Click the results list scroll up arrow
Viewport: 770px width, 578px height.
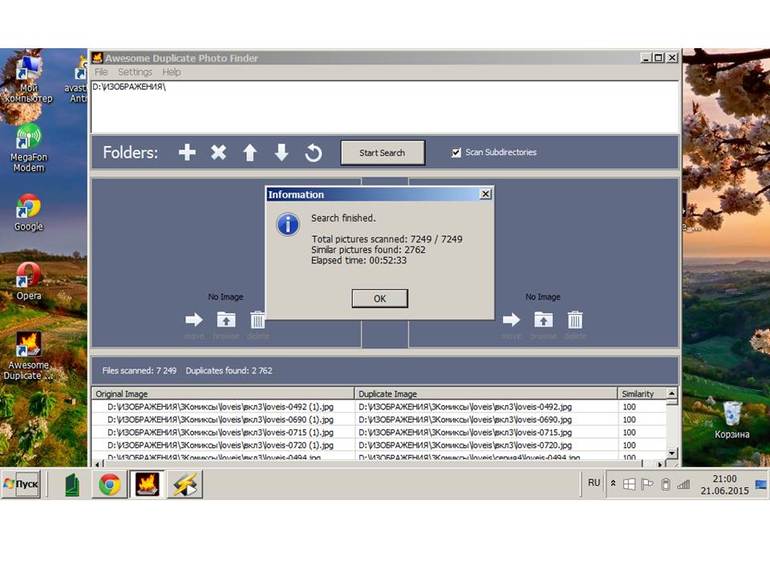[x=672, y=394]
